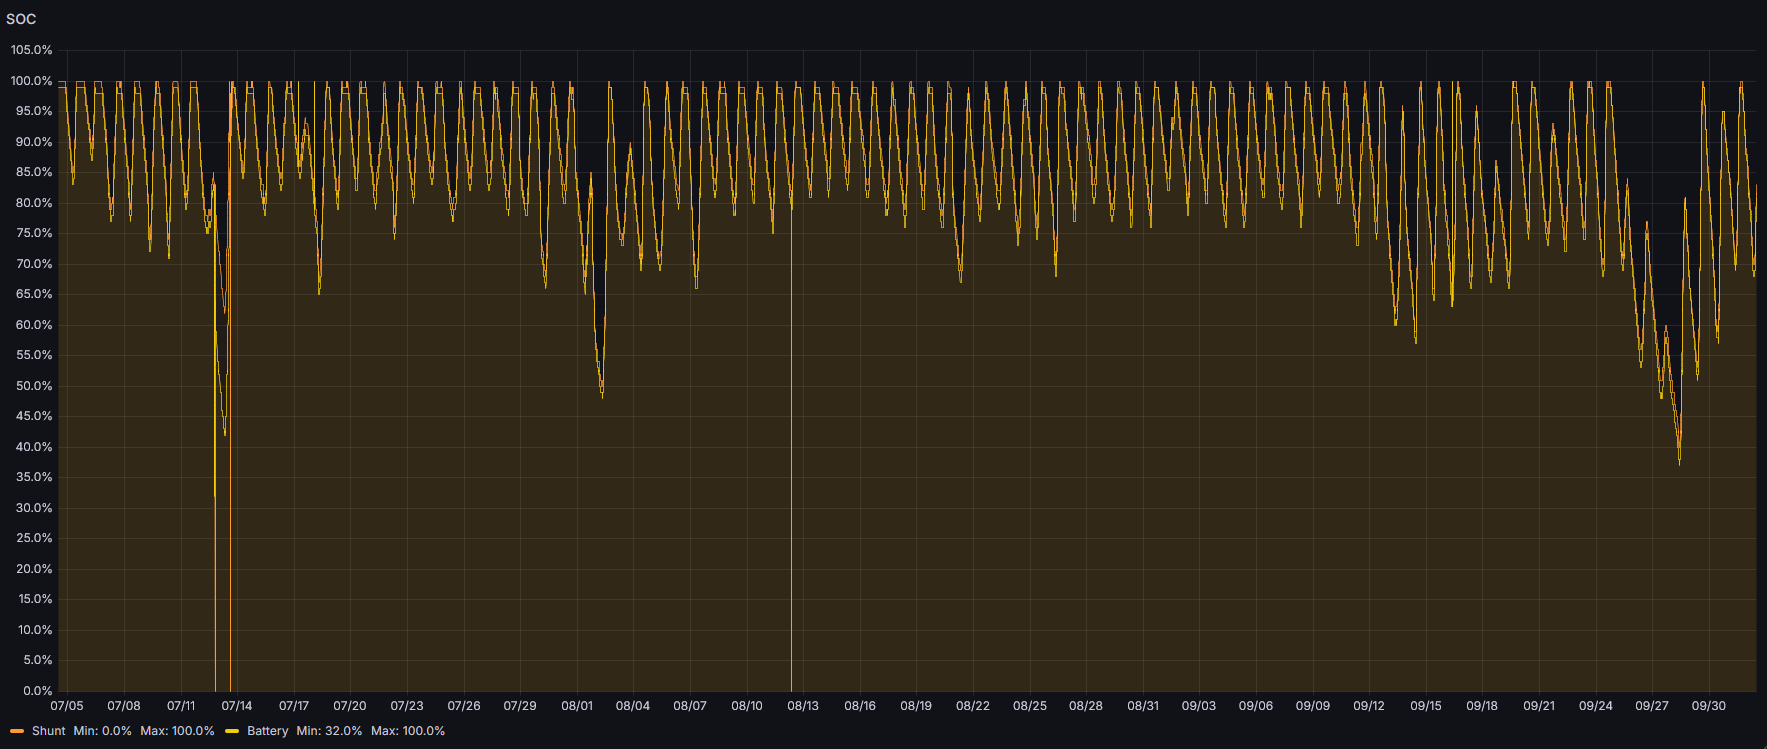Click the deep dip bottom near 08/02
The height and width of the screenshot is (749, 1767).
coord(602,394)
